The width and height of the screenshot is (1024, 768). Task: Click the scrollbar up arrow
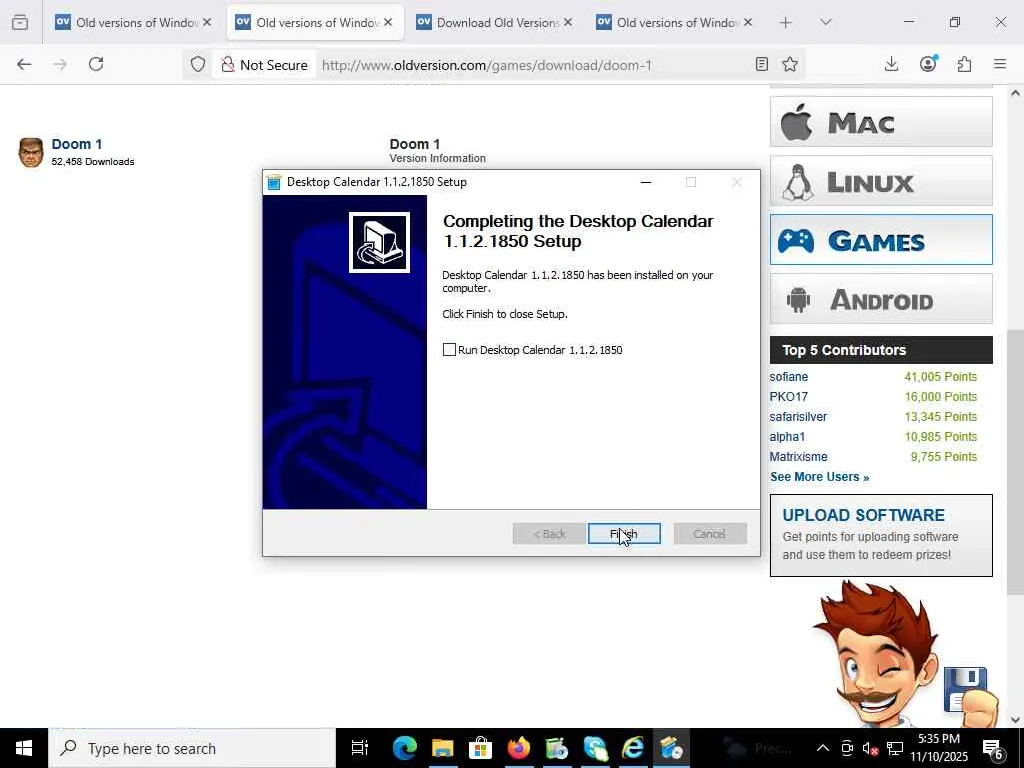click(1016, 93)
